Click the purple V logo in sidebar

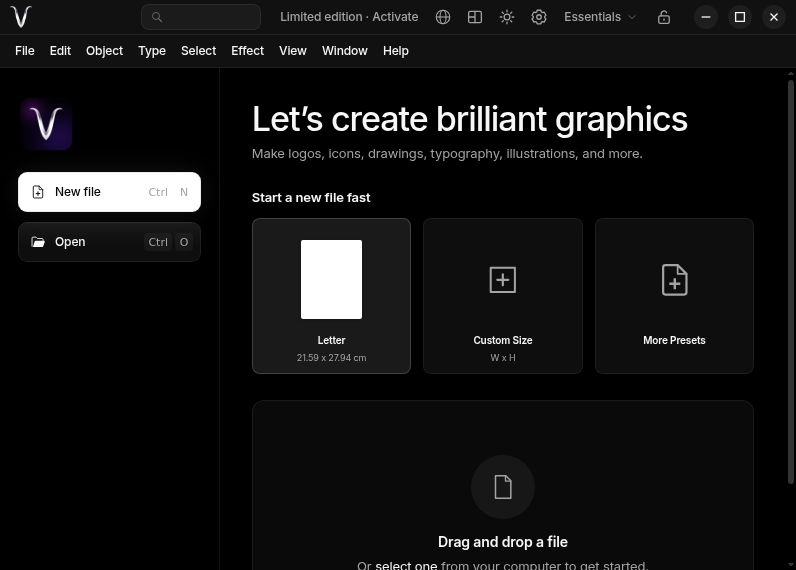[46, 124]
